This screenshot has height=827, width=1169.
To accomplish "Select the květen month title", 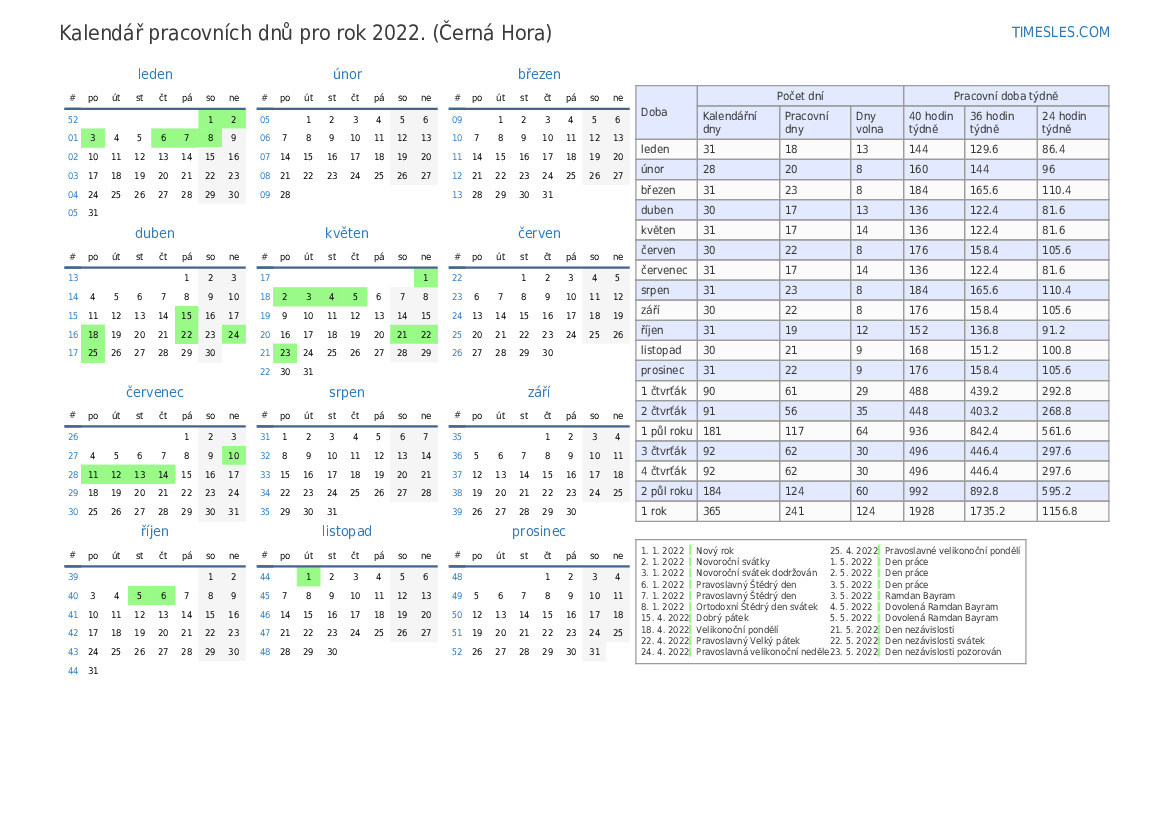I will click(347, 233).
